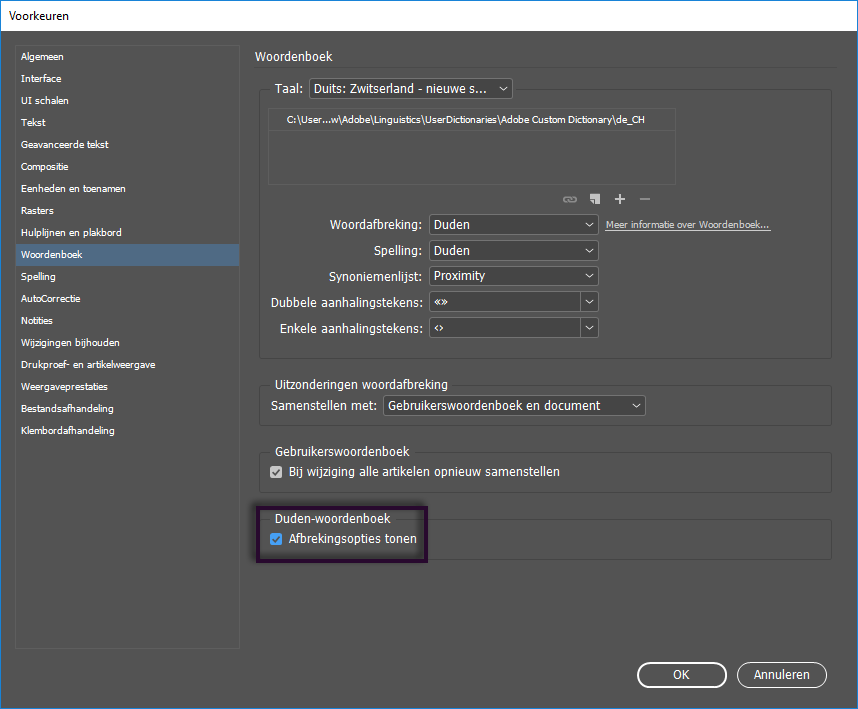Image resolution: width=858 pixels, height=709 pixels.
Task: Click the Annuleren button
Action: [781, 675]
